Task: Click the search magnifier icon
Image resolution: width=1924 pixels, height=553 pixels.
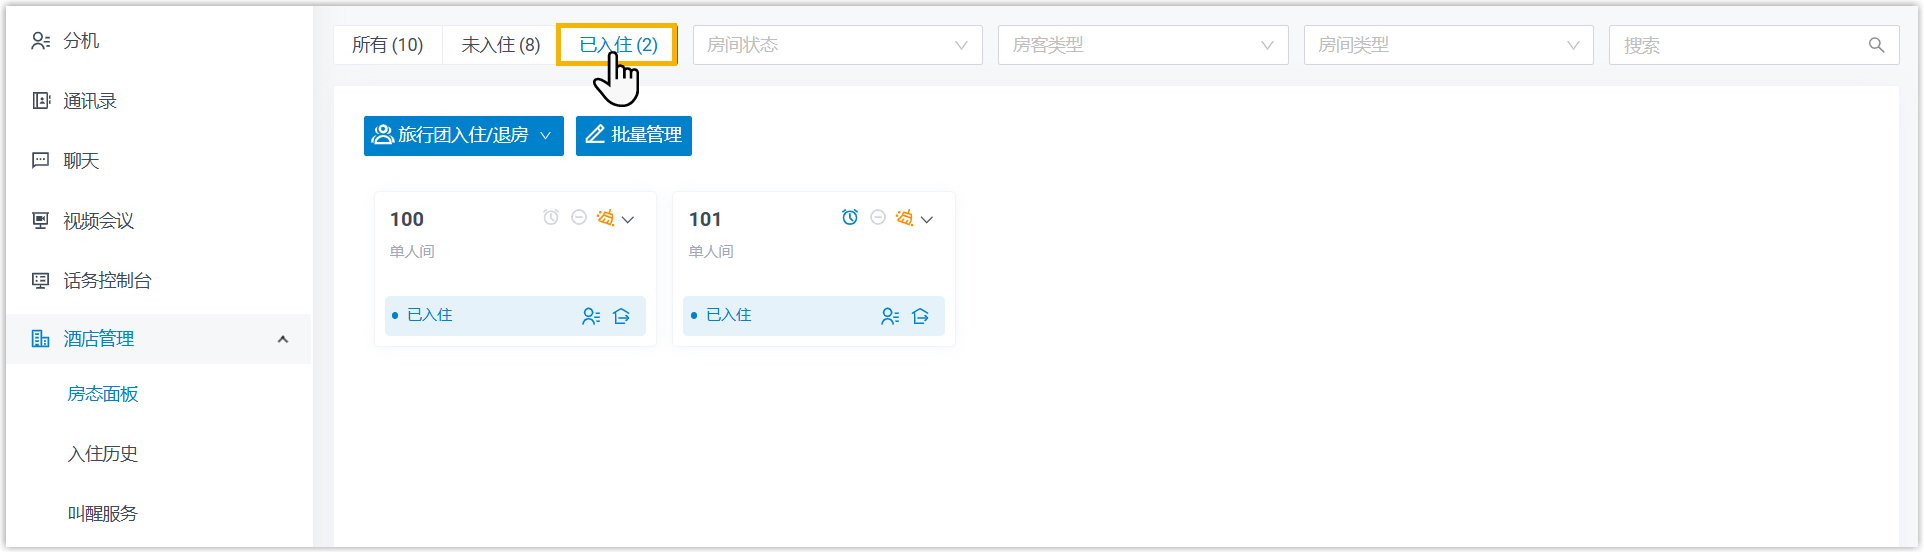Action: [1876, 45]
